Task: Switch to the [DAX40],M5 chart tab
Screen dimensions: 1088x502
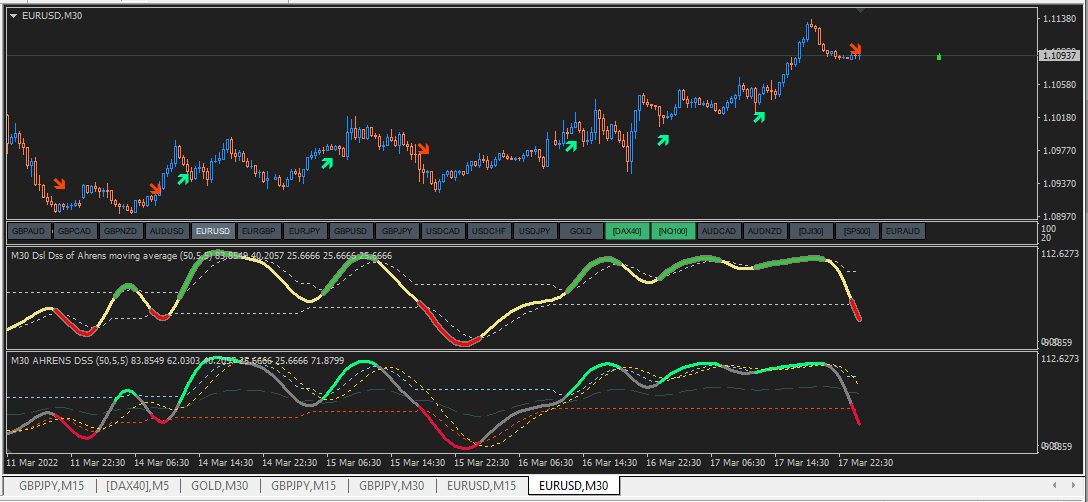Action: [x=138, y=486]
